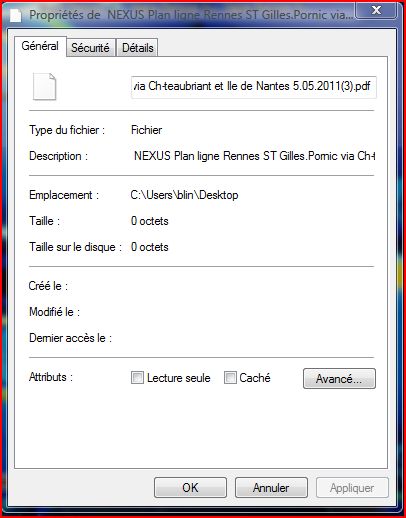The image size is (406, 518).
Task: Cancel changes with Annuler button
Action: coord(271,488)
